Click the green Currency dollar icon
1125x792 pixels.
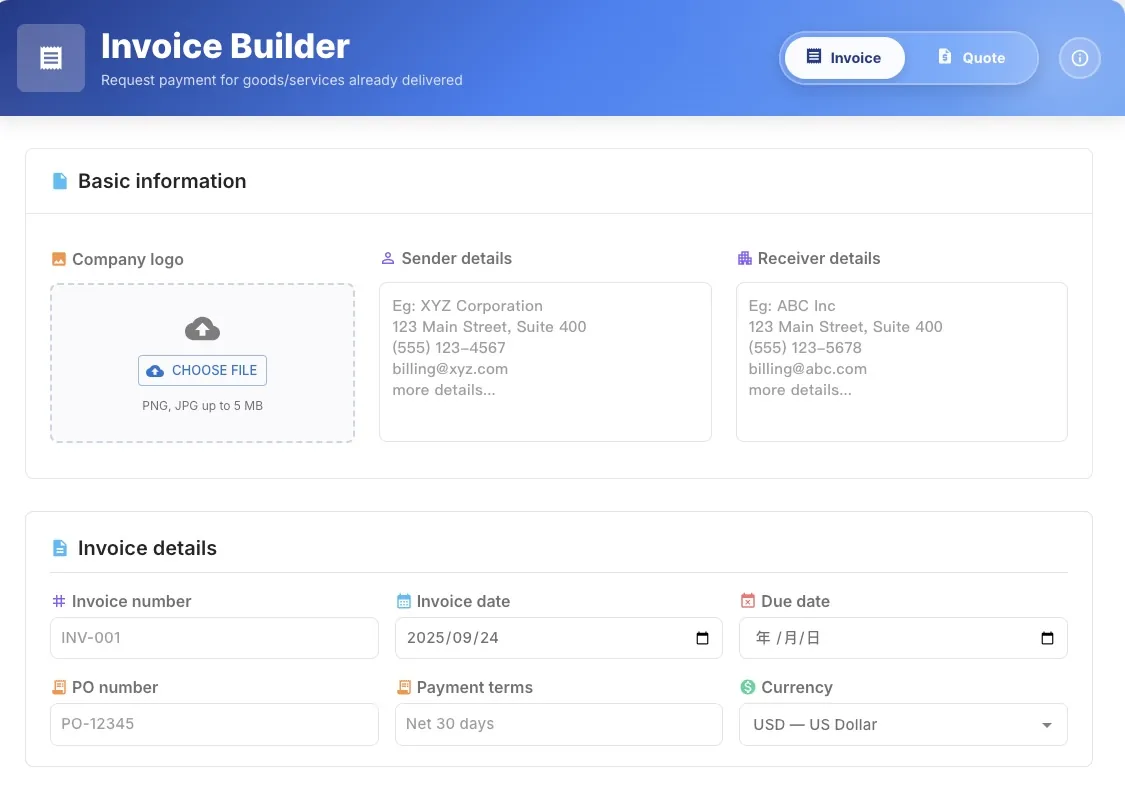coord(747,687)
